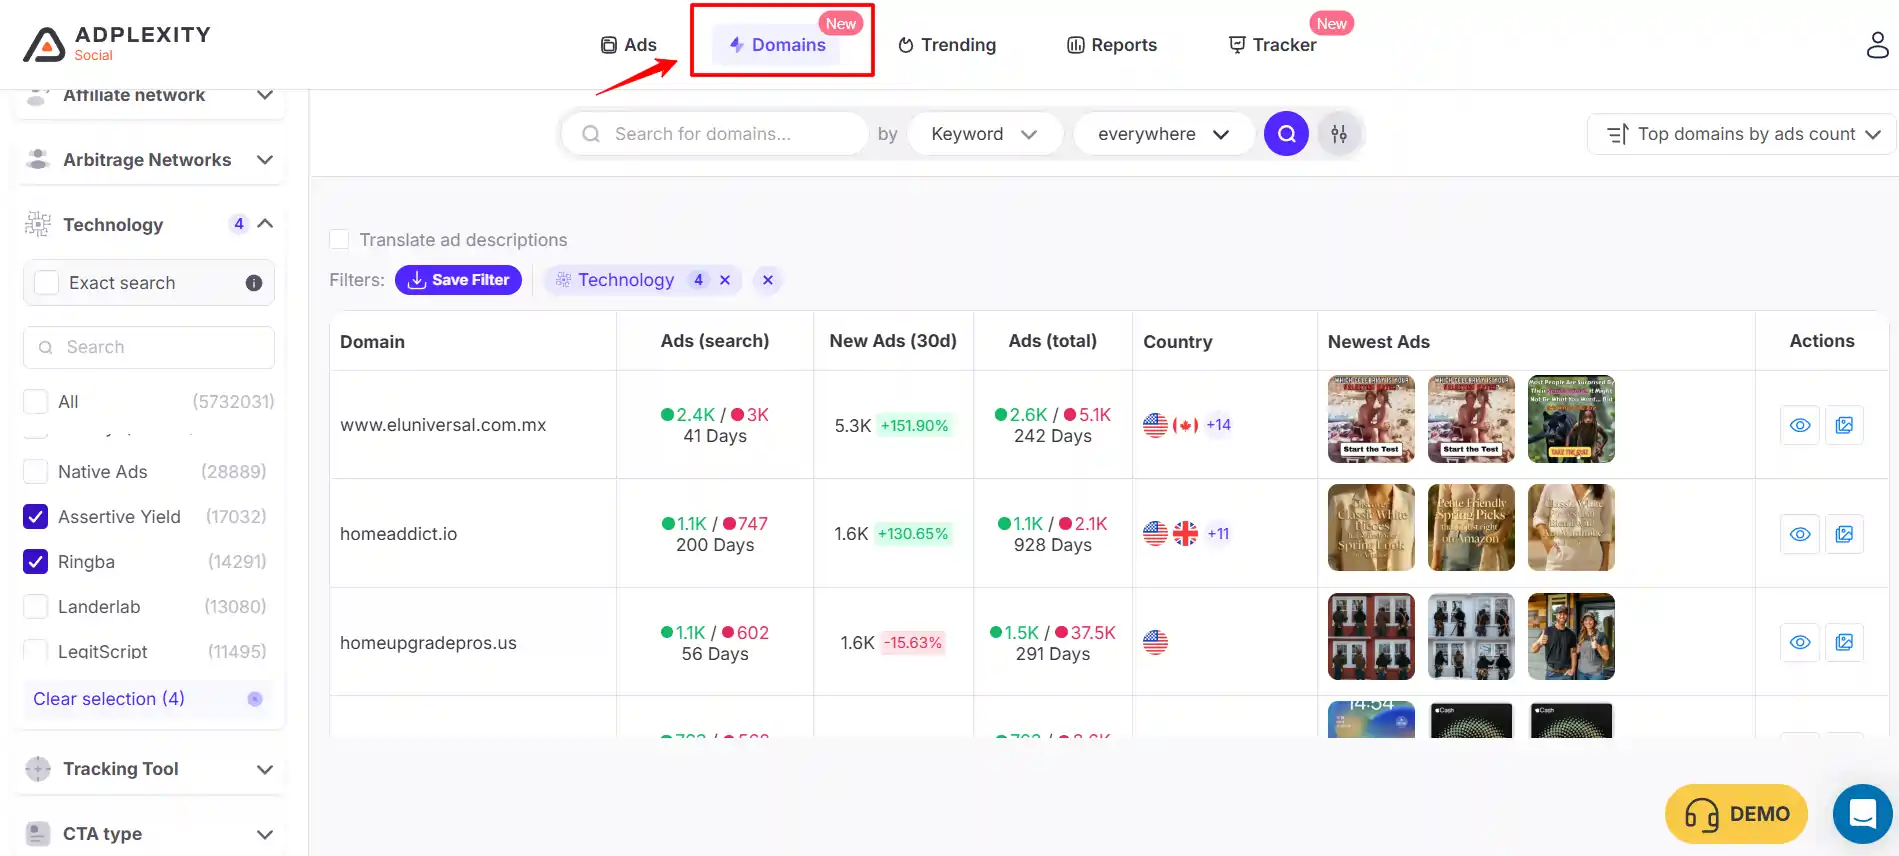Click the +151.90% growth badge
The height and width of the screenshot is (856, 1899).
point(914,425)
